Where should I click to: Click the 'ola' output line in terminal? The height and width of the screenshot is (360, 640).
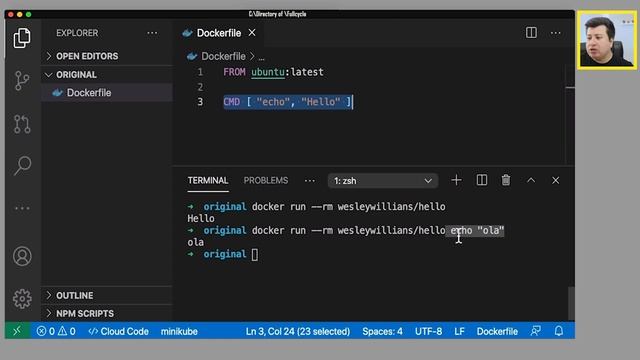196,242
